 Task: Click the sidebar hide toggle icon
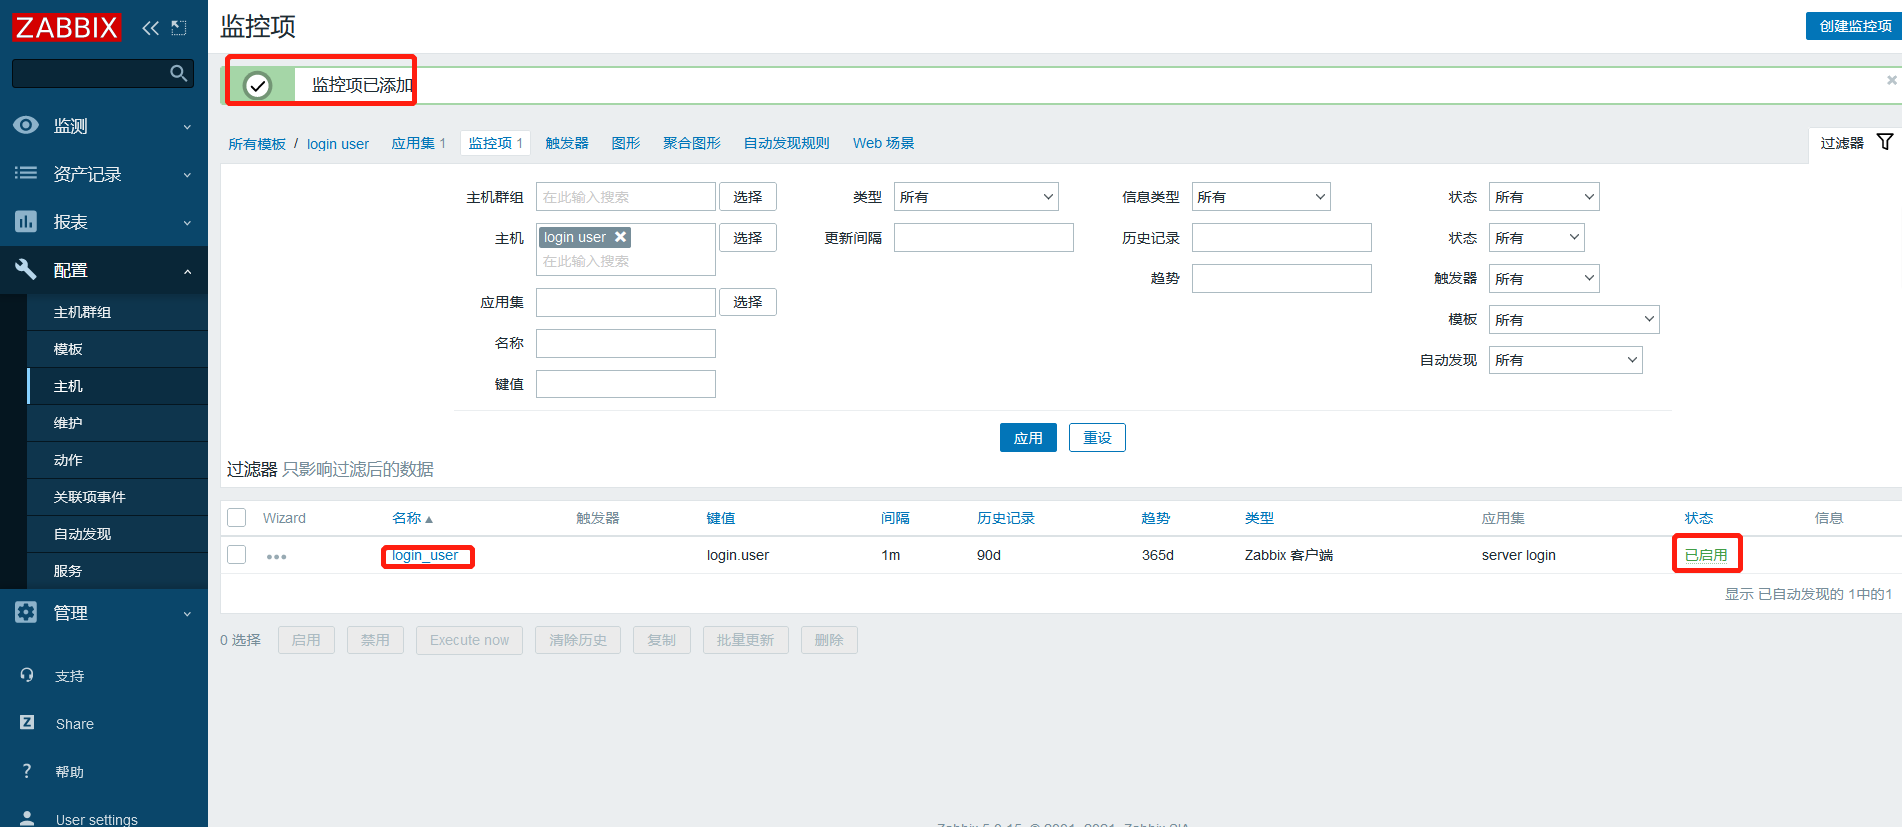179,28
